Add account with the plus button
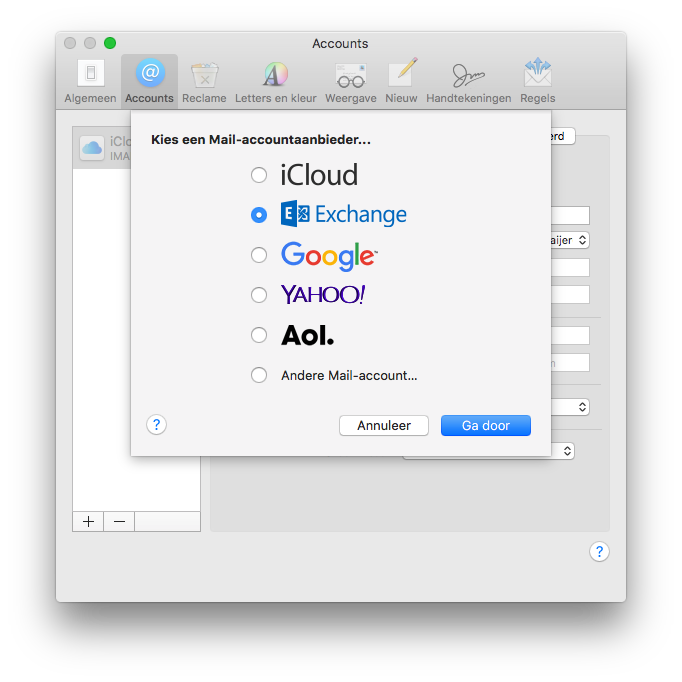Screen dimensions: 682x682 pos(88,521)
